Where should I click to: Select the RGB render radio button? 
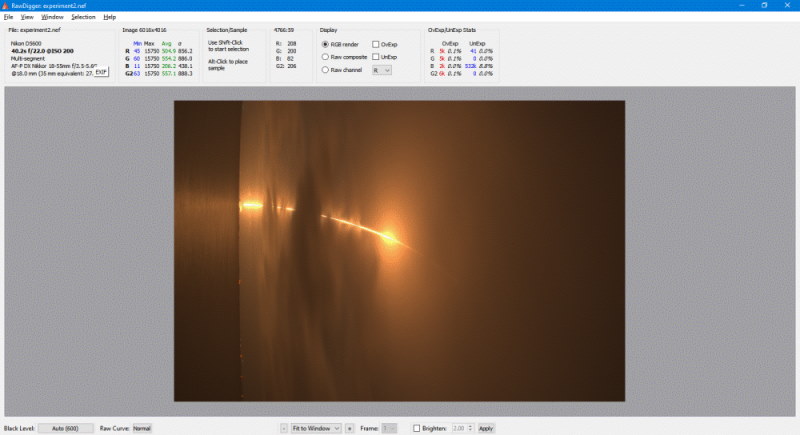(325, 44)
